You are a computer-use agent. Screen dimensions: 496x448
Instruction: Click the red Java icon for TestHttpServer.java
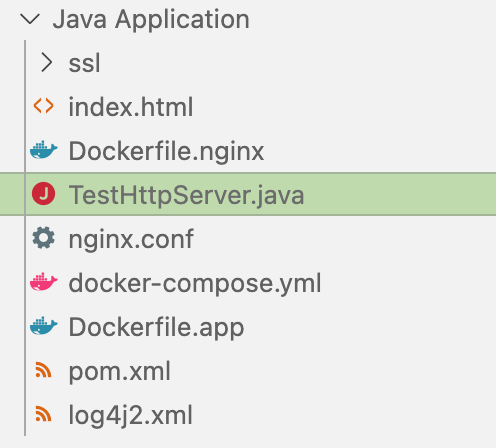coord(44,194)
